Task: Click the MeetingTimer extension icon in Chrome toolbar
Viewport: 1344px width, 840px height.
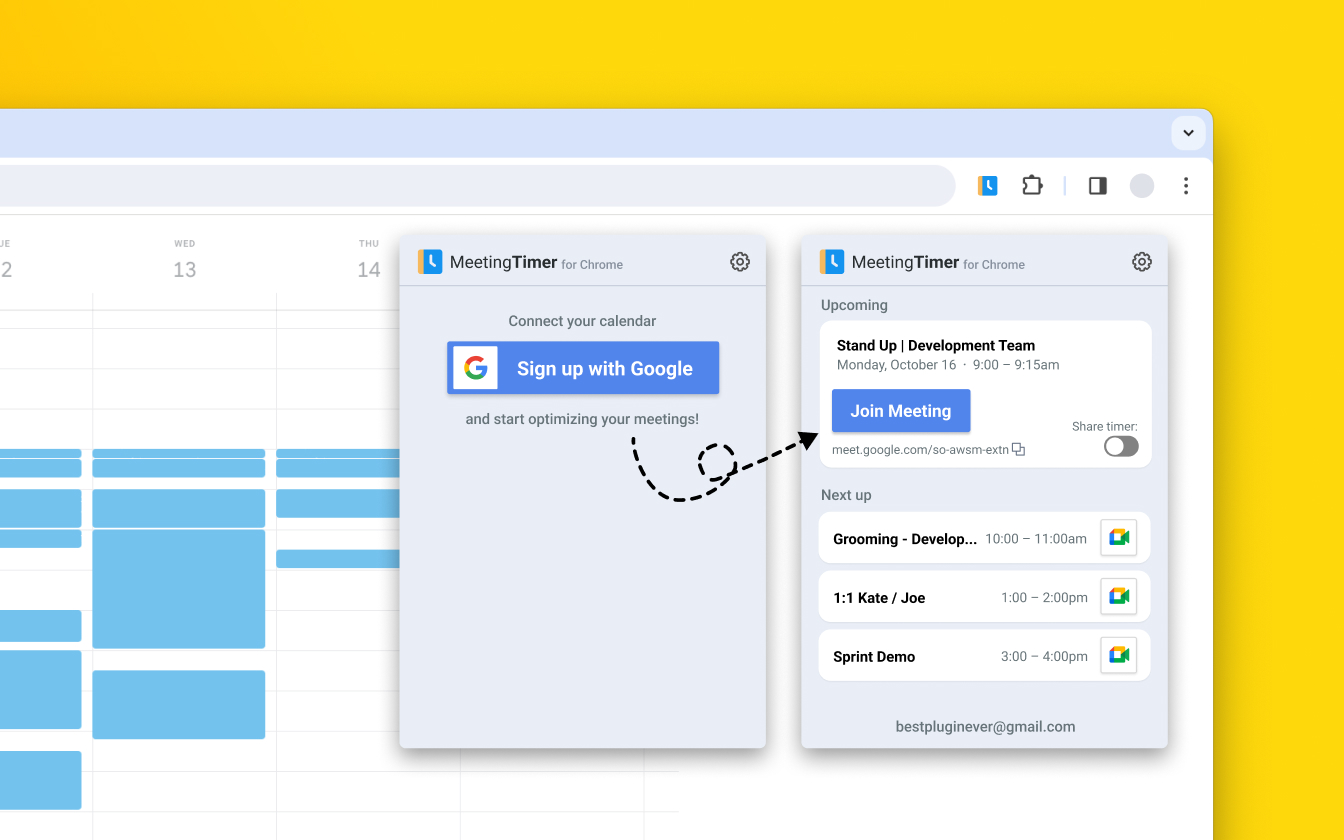Action: (988, 185)
